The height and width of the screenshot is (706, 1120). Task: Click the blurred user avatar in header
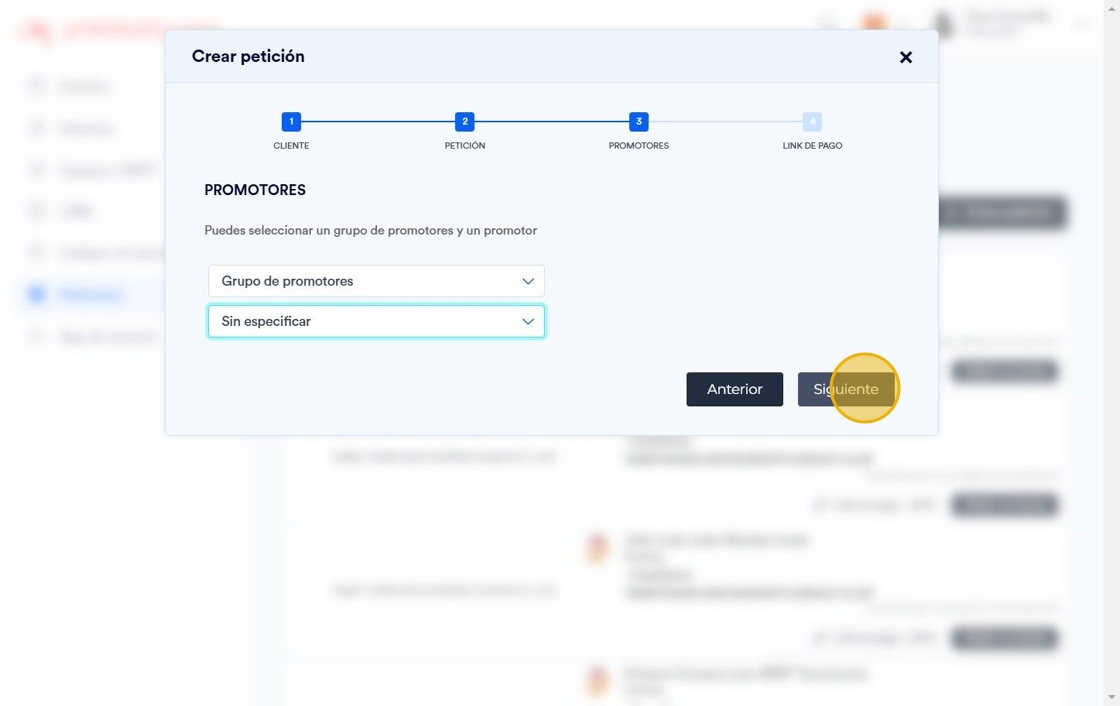point(944,24)
